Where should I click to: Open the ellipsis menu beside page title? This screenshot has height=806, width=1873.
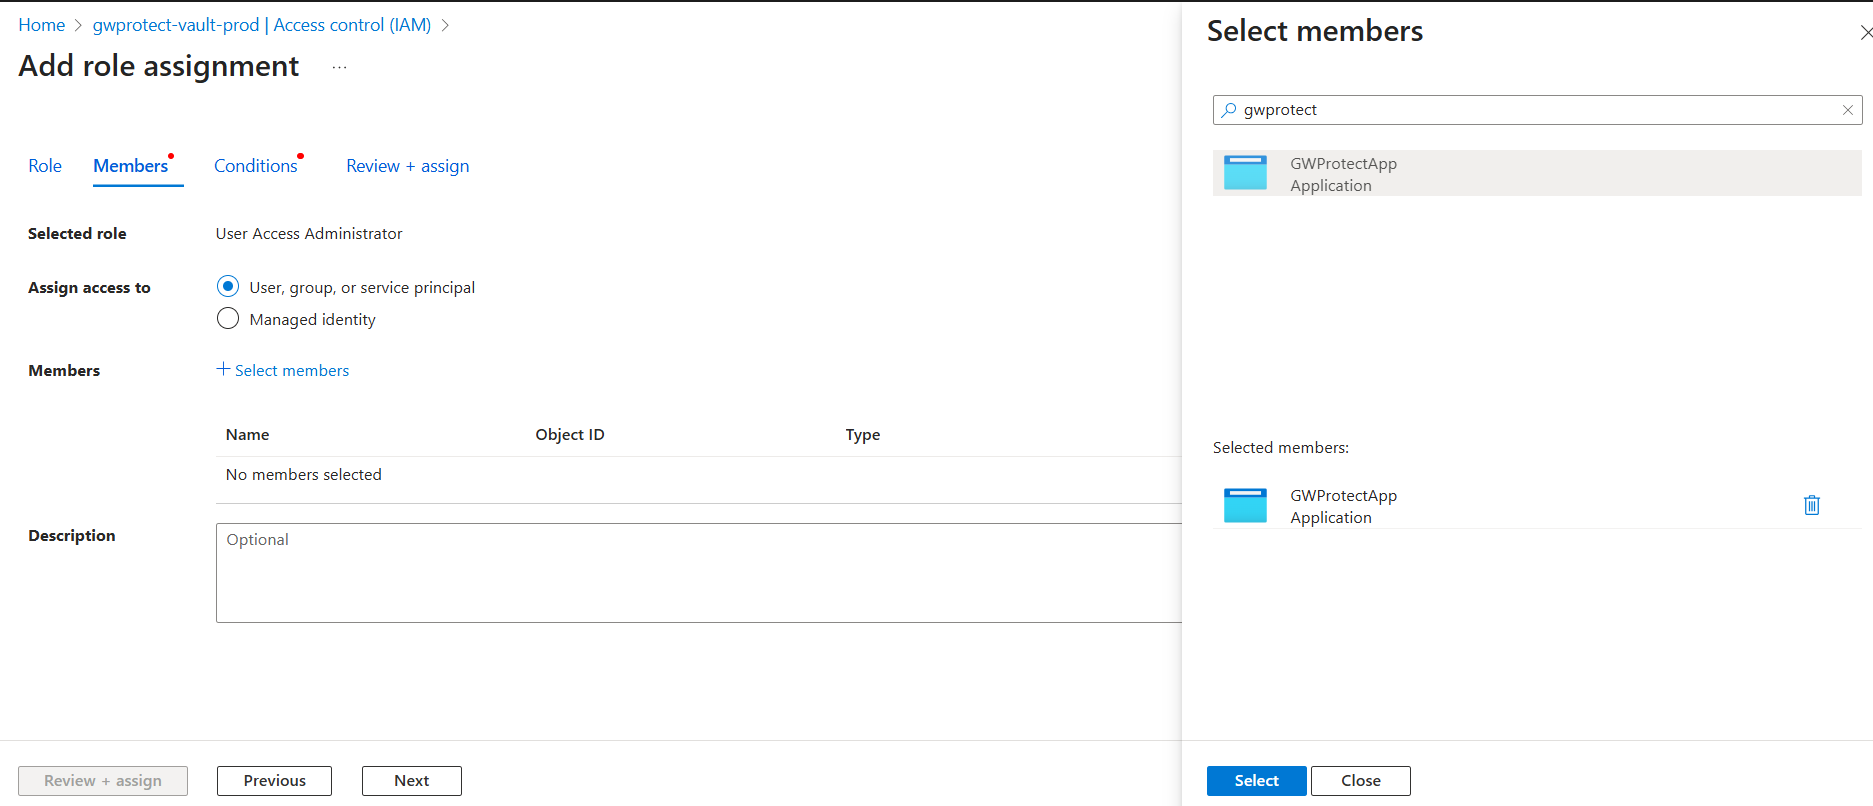pos(339,67)
